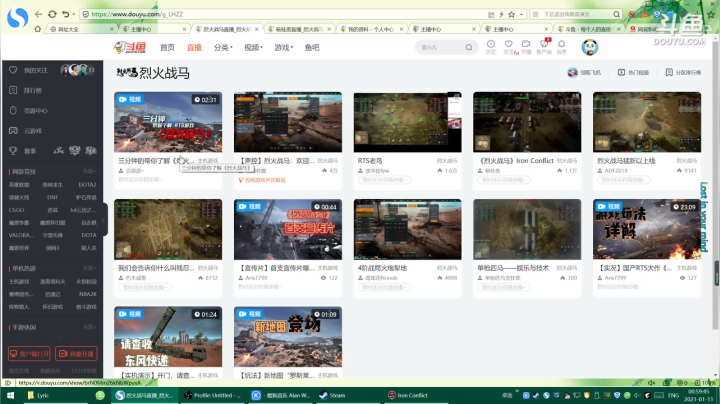This screenshot has height=404, width=720.
Task: Open the followed heart icon in header
Action: click(508, 44)
